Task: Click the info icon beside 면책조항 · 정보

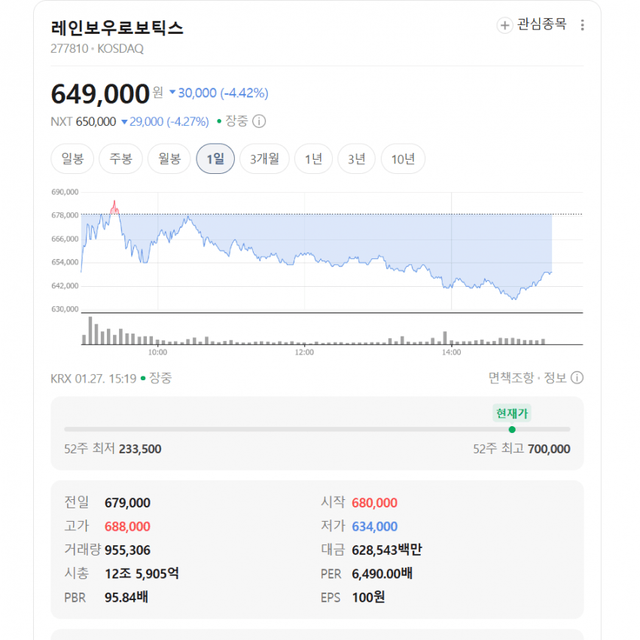Action: pyautogui.click(x=577, y=377)
